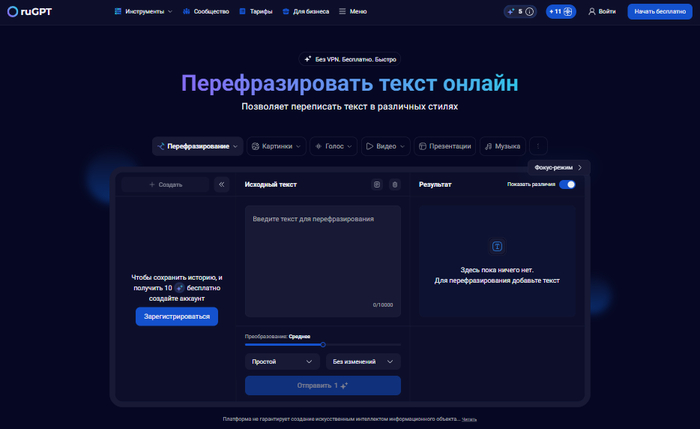Switch to the Презентации tab
Screen dimensions: 700x429
click(x=444, y=146)
